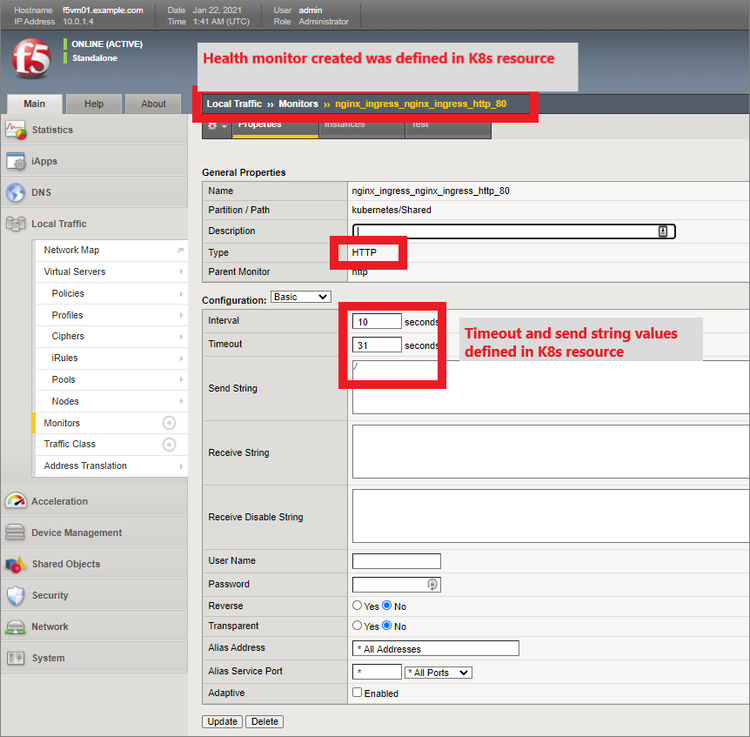750x737 pixels.
Task: Switch to the Help tab
Action: click(94, 104)
